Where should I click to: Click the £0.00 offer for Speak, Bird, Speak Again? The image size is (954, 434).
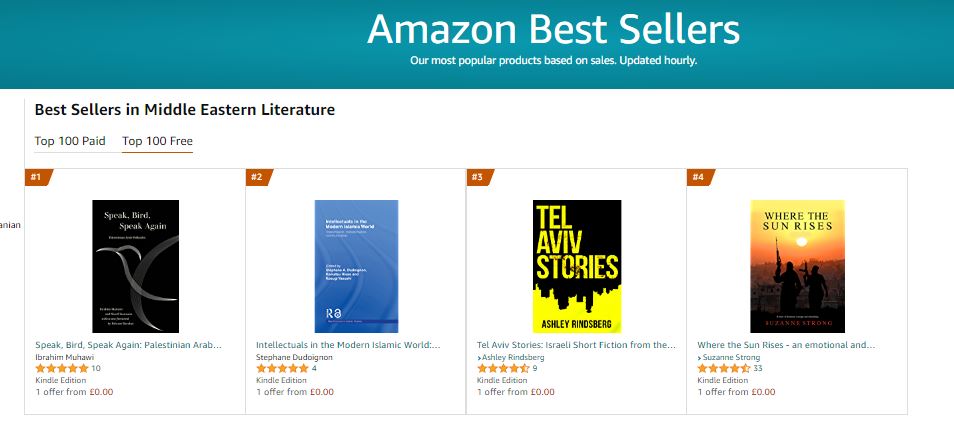pyautogui.click(x=100, y=392)
